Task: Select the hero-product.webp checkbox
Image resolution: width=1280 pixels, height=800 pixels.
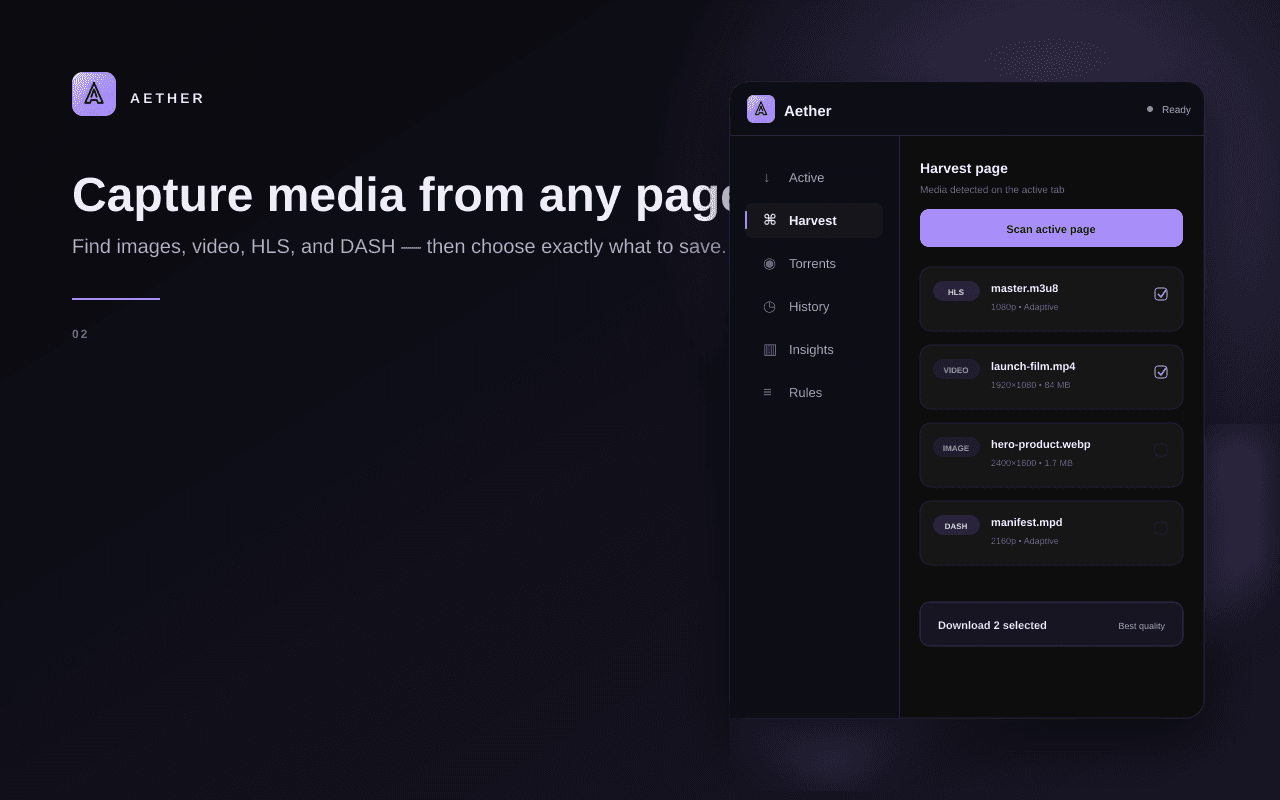Action: click(x=1161, y=450)
